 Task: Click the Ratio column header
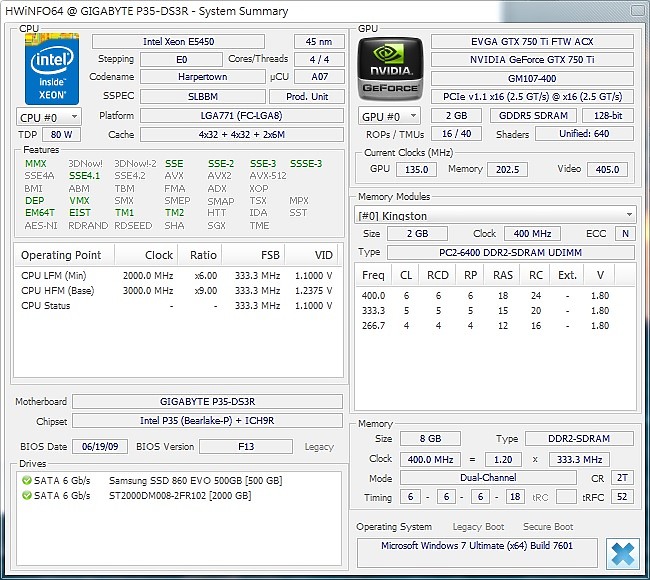200,255
